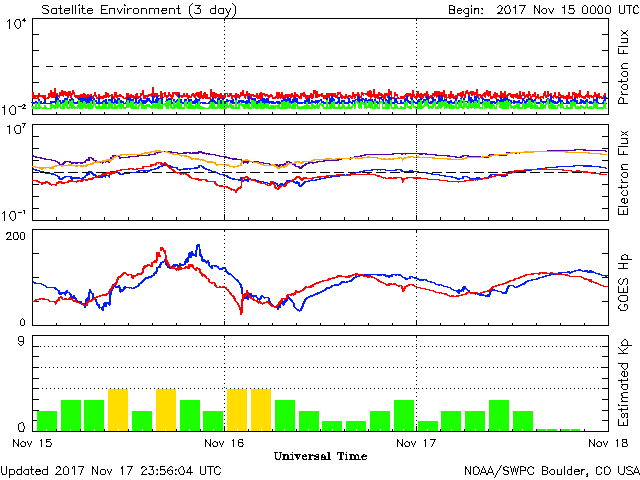Click the proton flux upper scale value 10⁴

tap(16, 24)
